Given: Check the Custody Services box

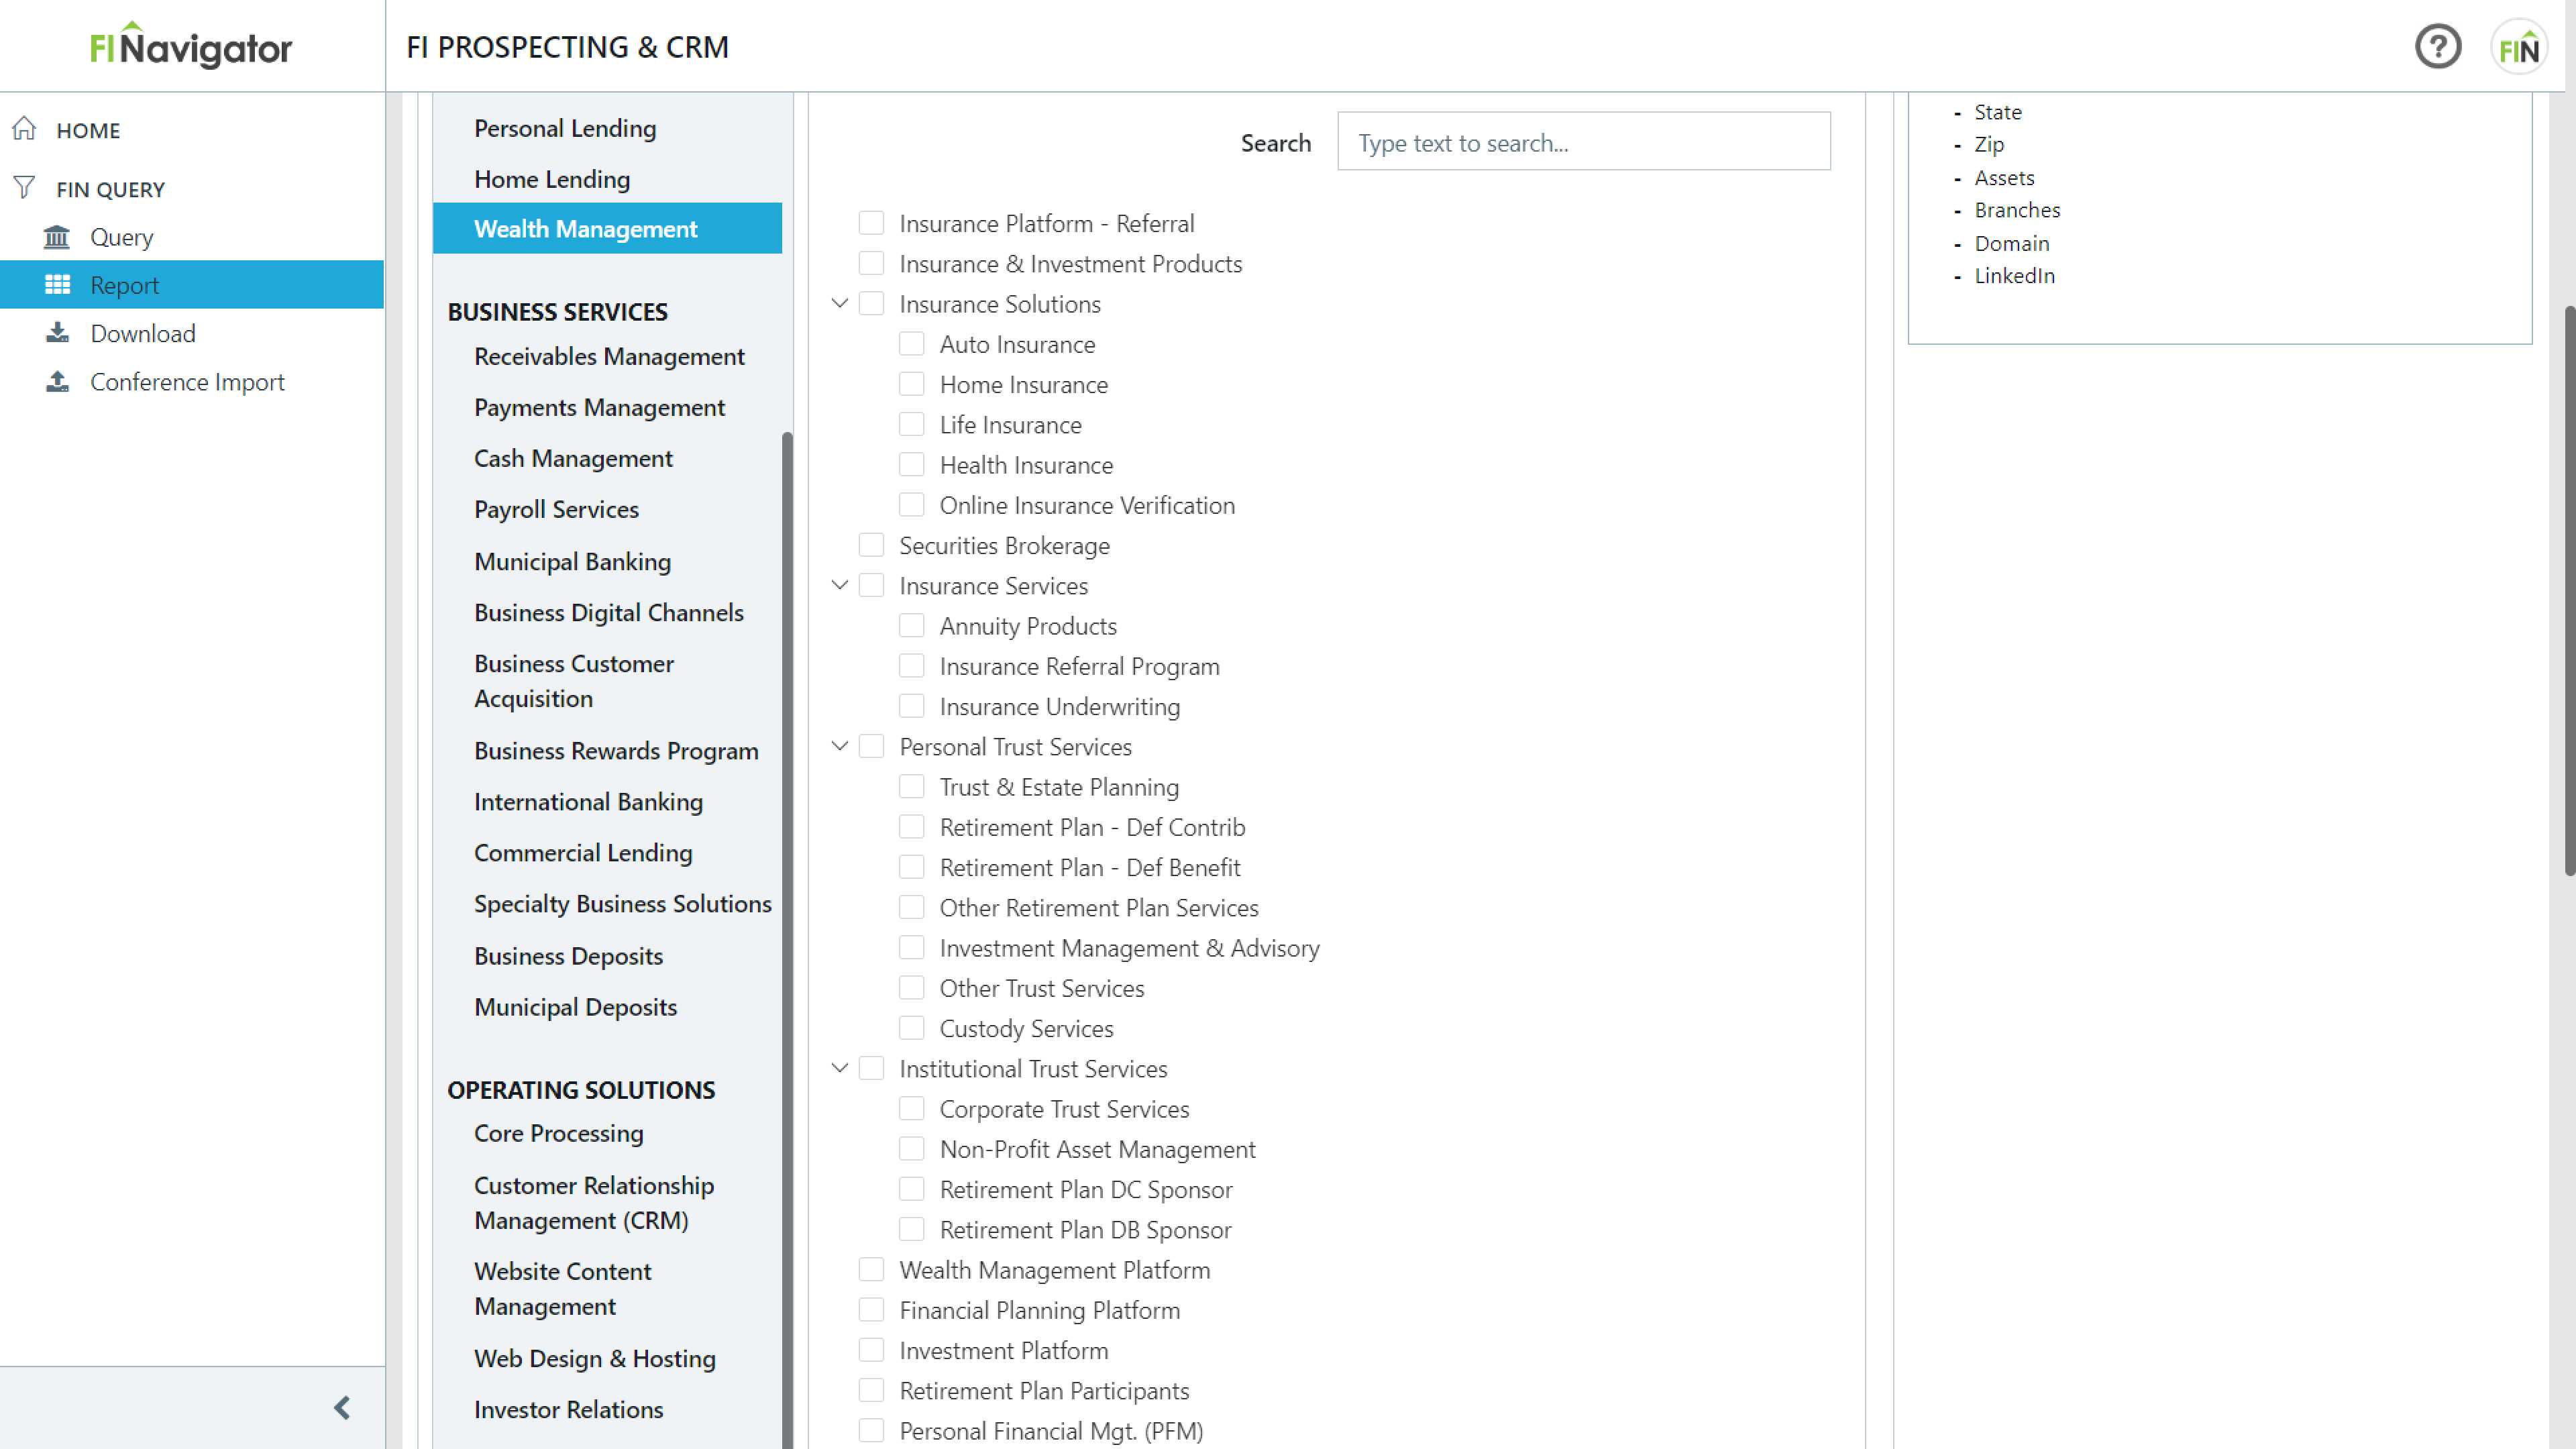Looking at the screenshot, I should coord(911,1028).
